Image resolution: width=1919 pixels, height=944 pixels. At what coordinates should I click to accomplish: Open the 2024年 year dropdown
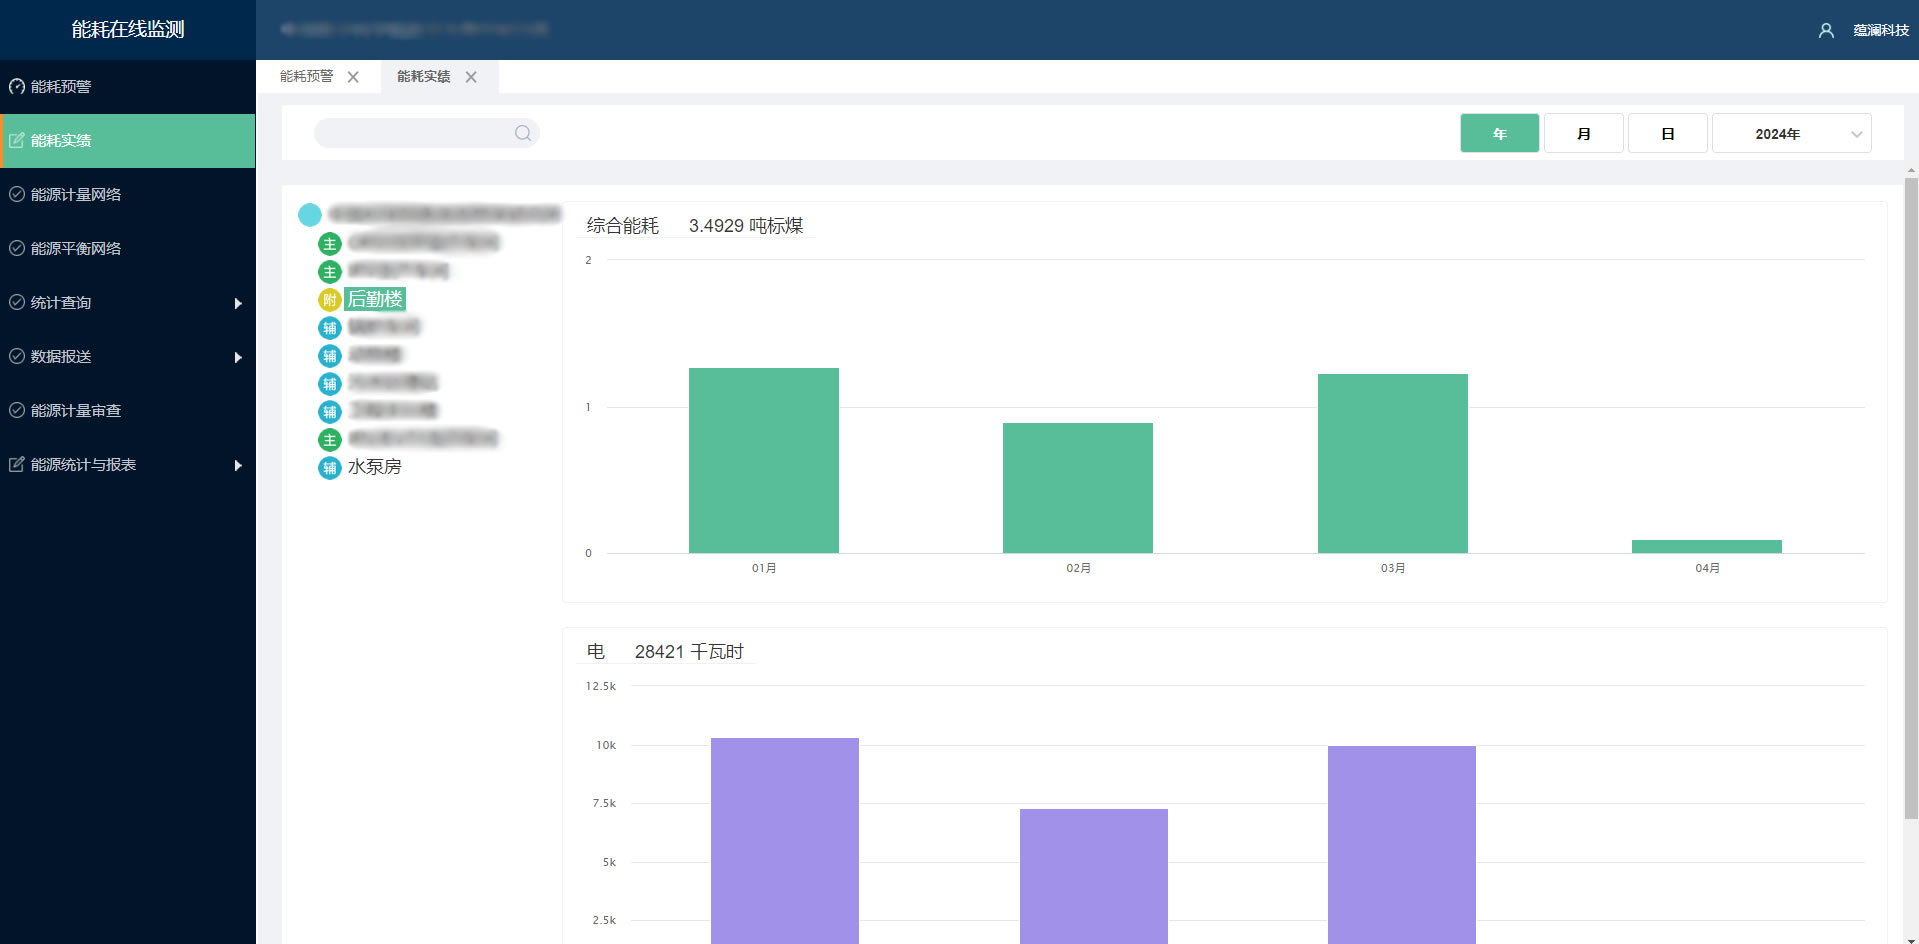point(1791,133)
